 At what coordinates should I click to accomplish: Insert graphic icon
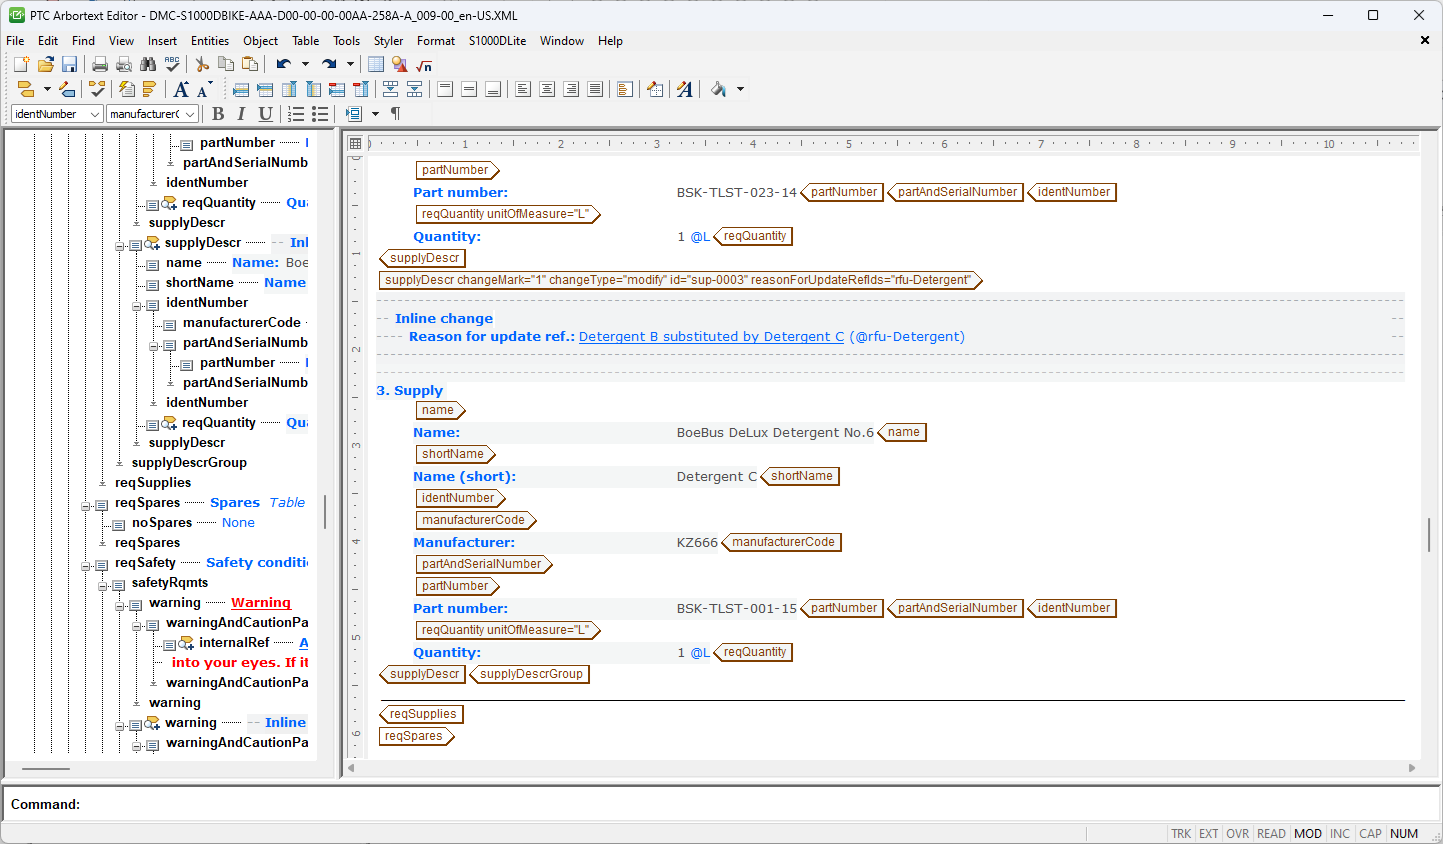tap(400, 64)
